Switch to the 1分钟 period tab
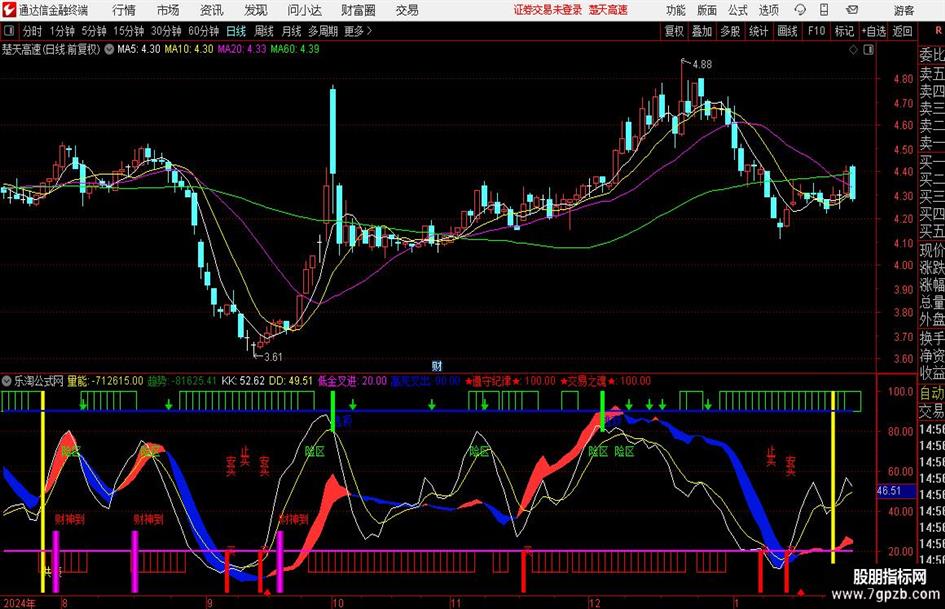 tap(62, 31)
